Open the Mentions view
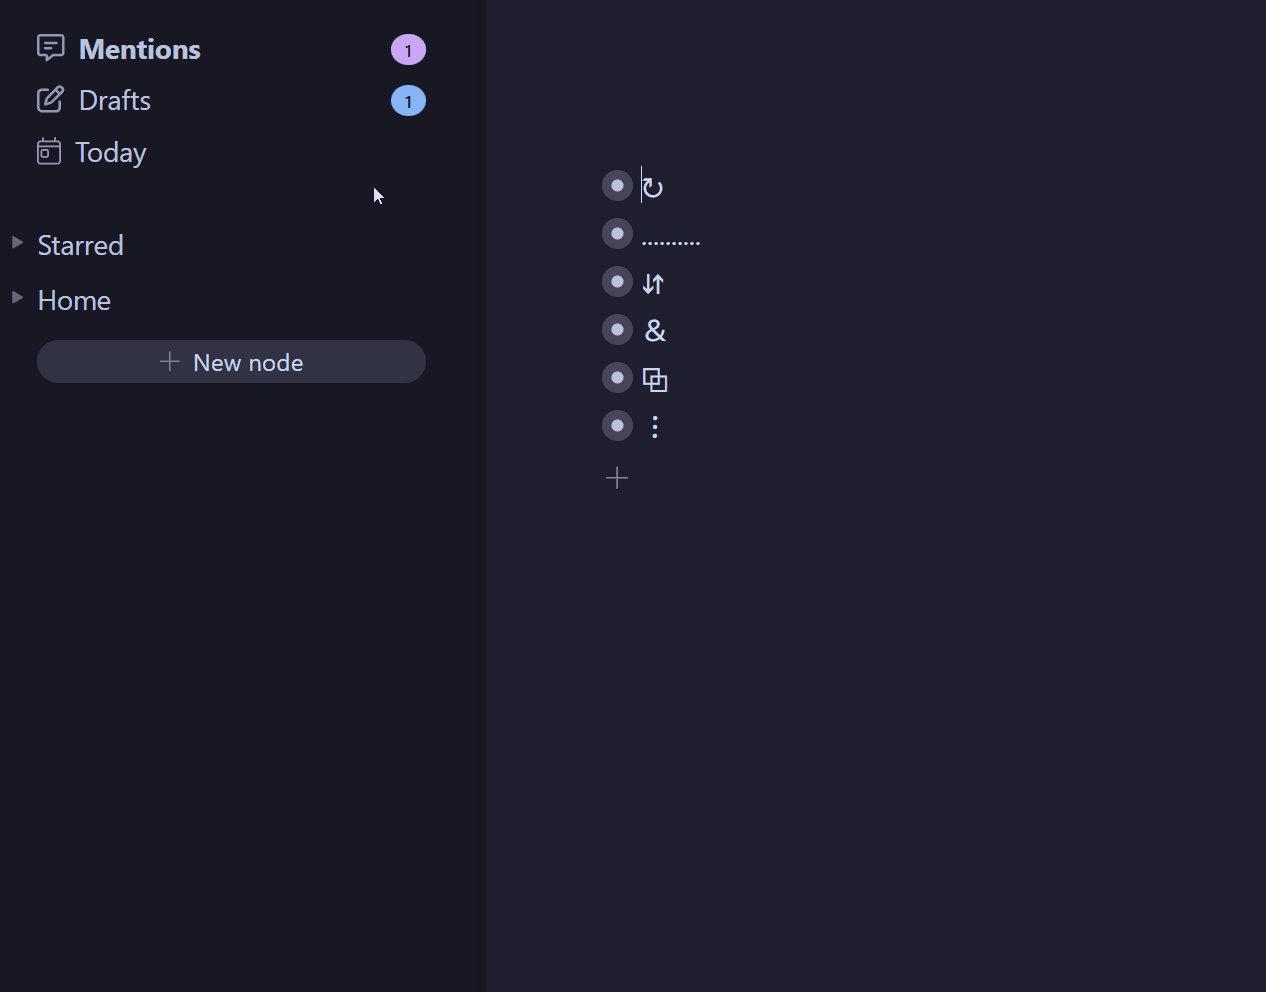The height and width of the screenshot is (992, 1266). point(139,50)
